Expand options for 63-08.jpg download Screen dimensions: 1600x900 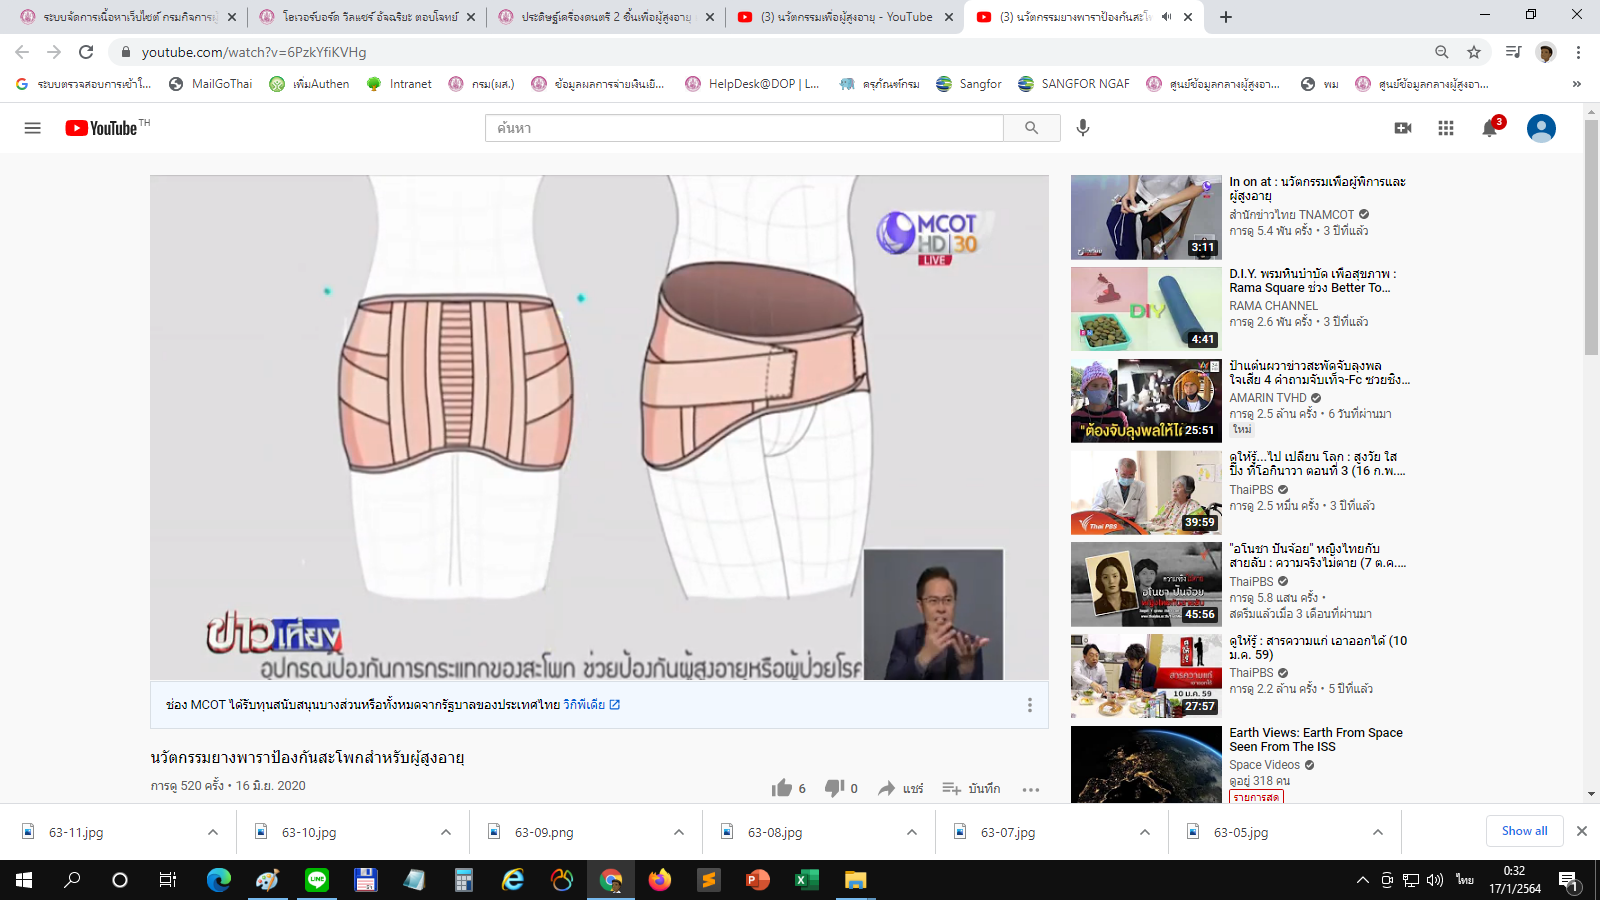click(x=912, y=832)
